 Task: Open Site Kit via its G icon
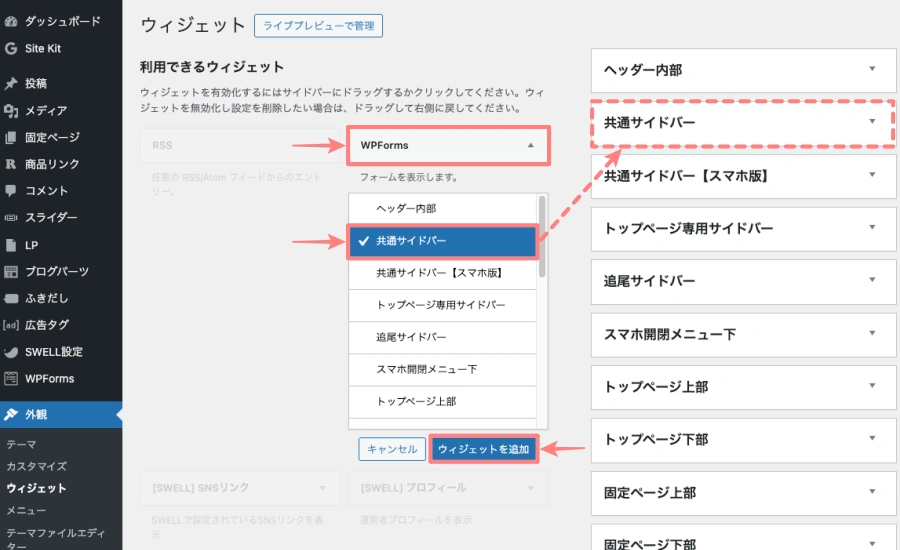pos(11,48)
